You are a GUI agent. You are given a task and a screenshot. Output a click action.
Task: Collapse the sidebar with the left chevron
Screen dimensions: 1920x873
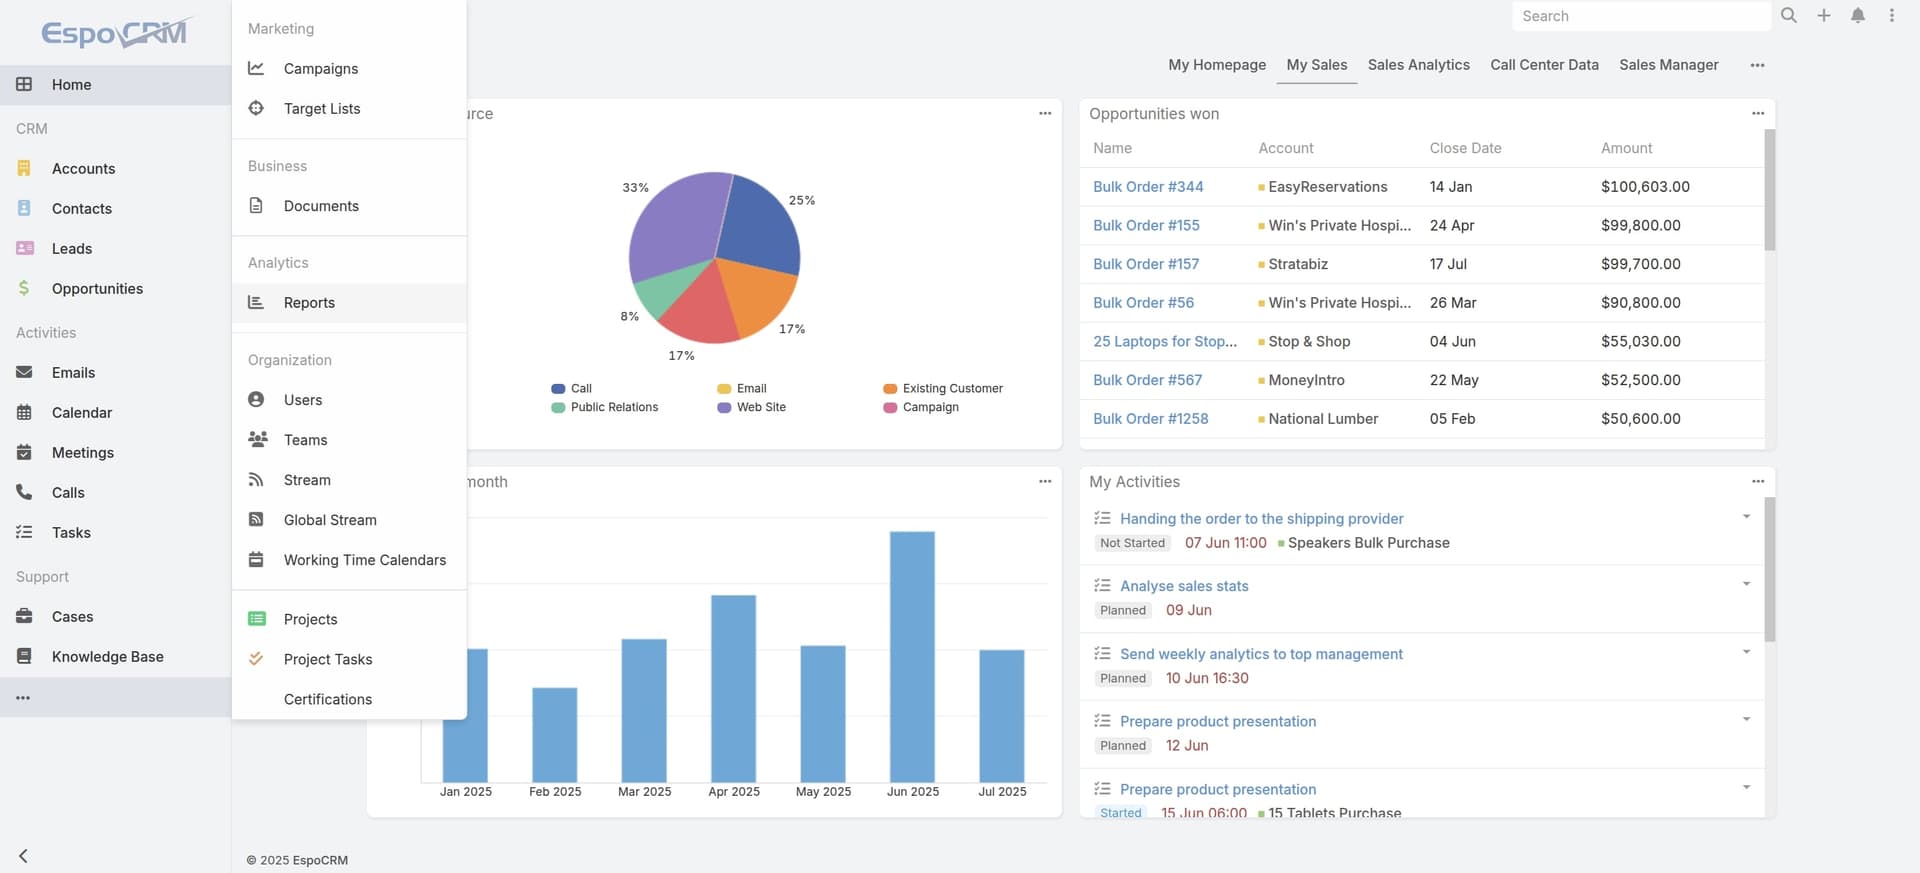pyautogui.click(x=23, y=856)
